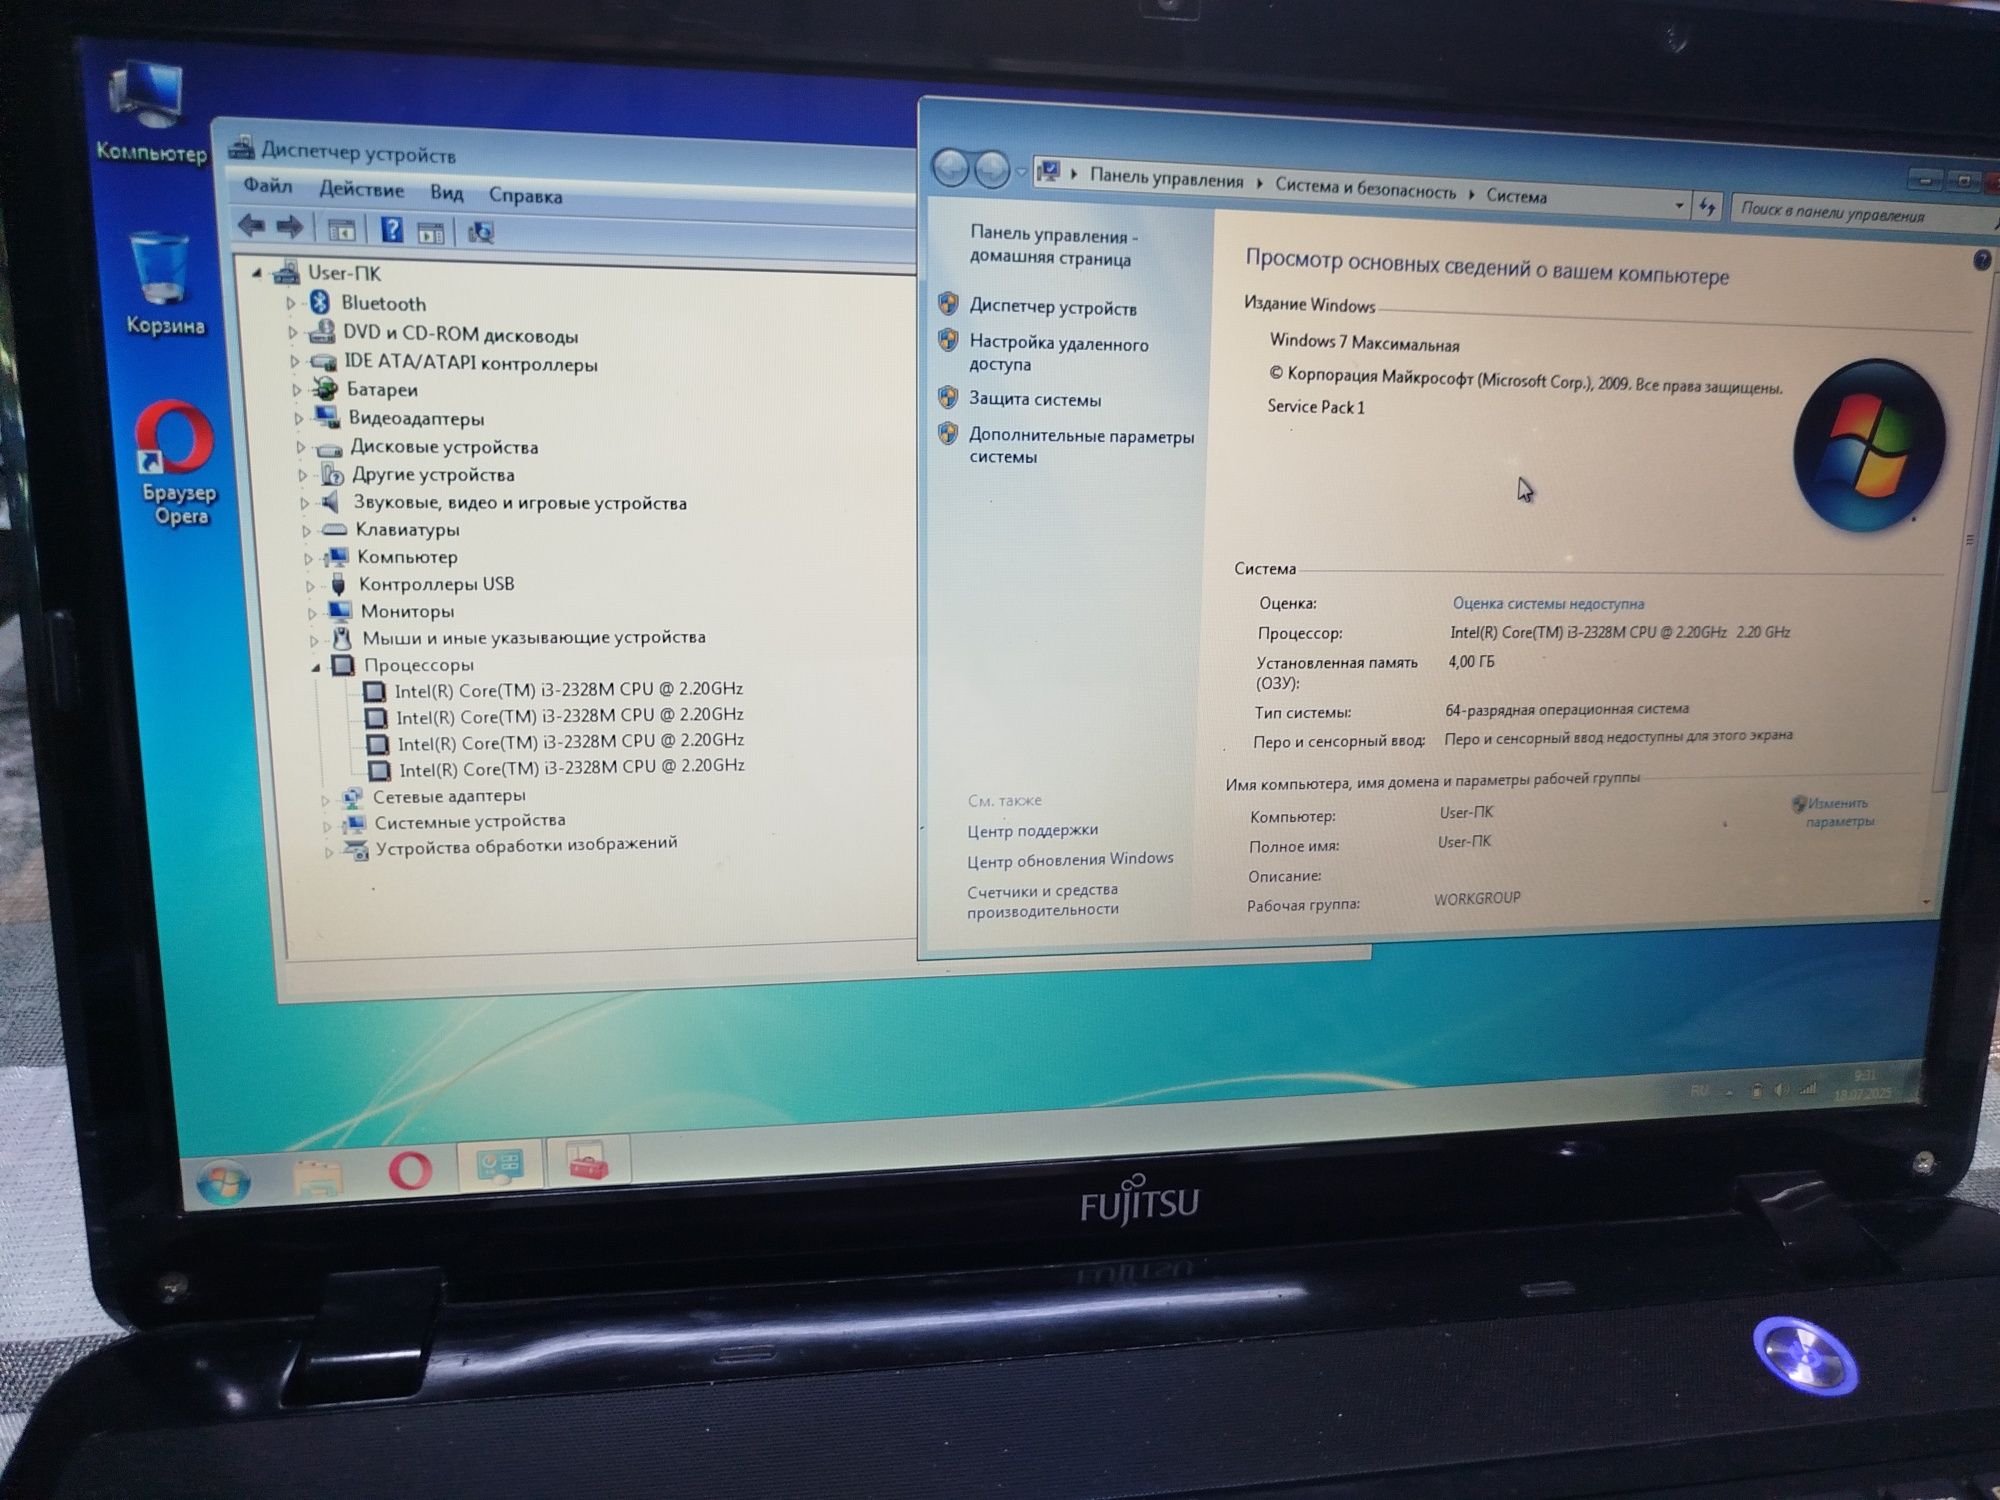Click Панель управления breadcrumb
The image size is (2000, 1500).
tap(1166, 180)
